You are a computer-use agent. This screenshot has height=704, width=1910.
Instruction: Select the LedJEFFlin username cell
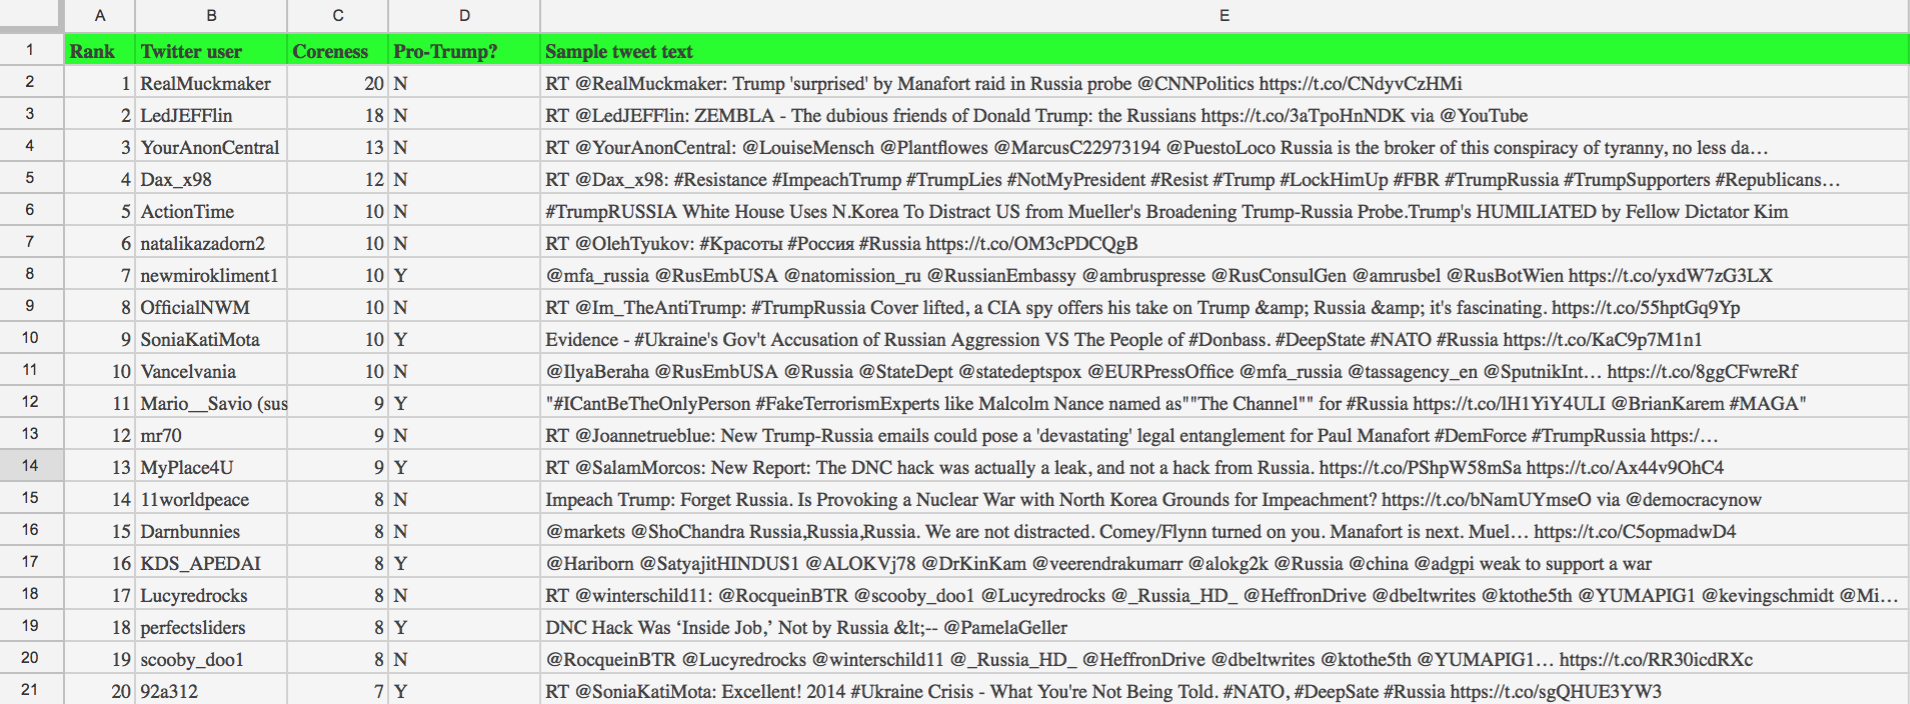[x=211, y=115]
